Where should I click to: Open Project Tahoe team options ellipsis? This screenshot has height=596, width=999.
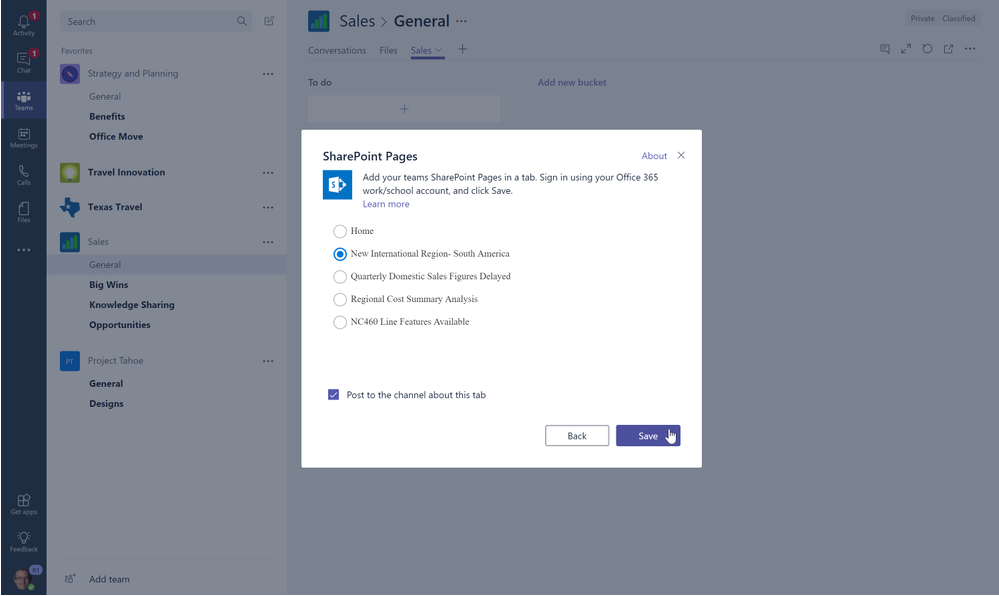(x=268, y=361)
